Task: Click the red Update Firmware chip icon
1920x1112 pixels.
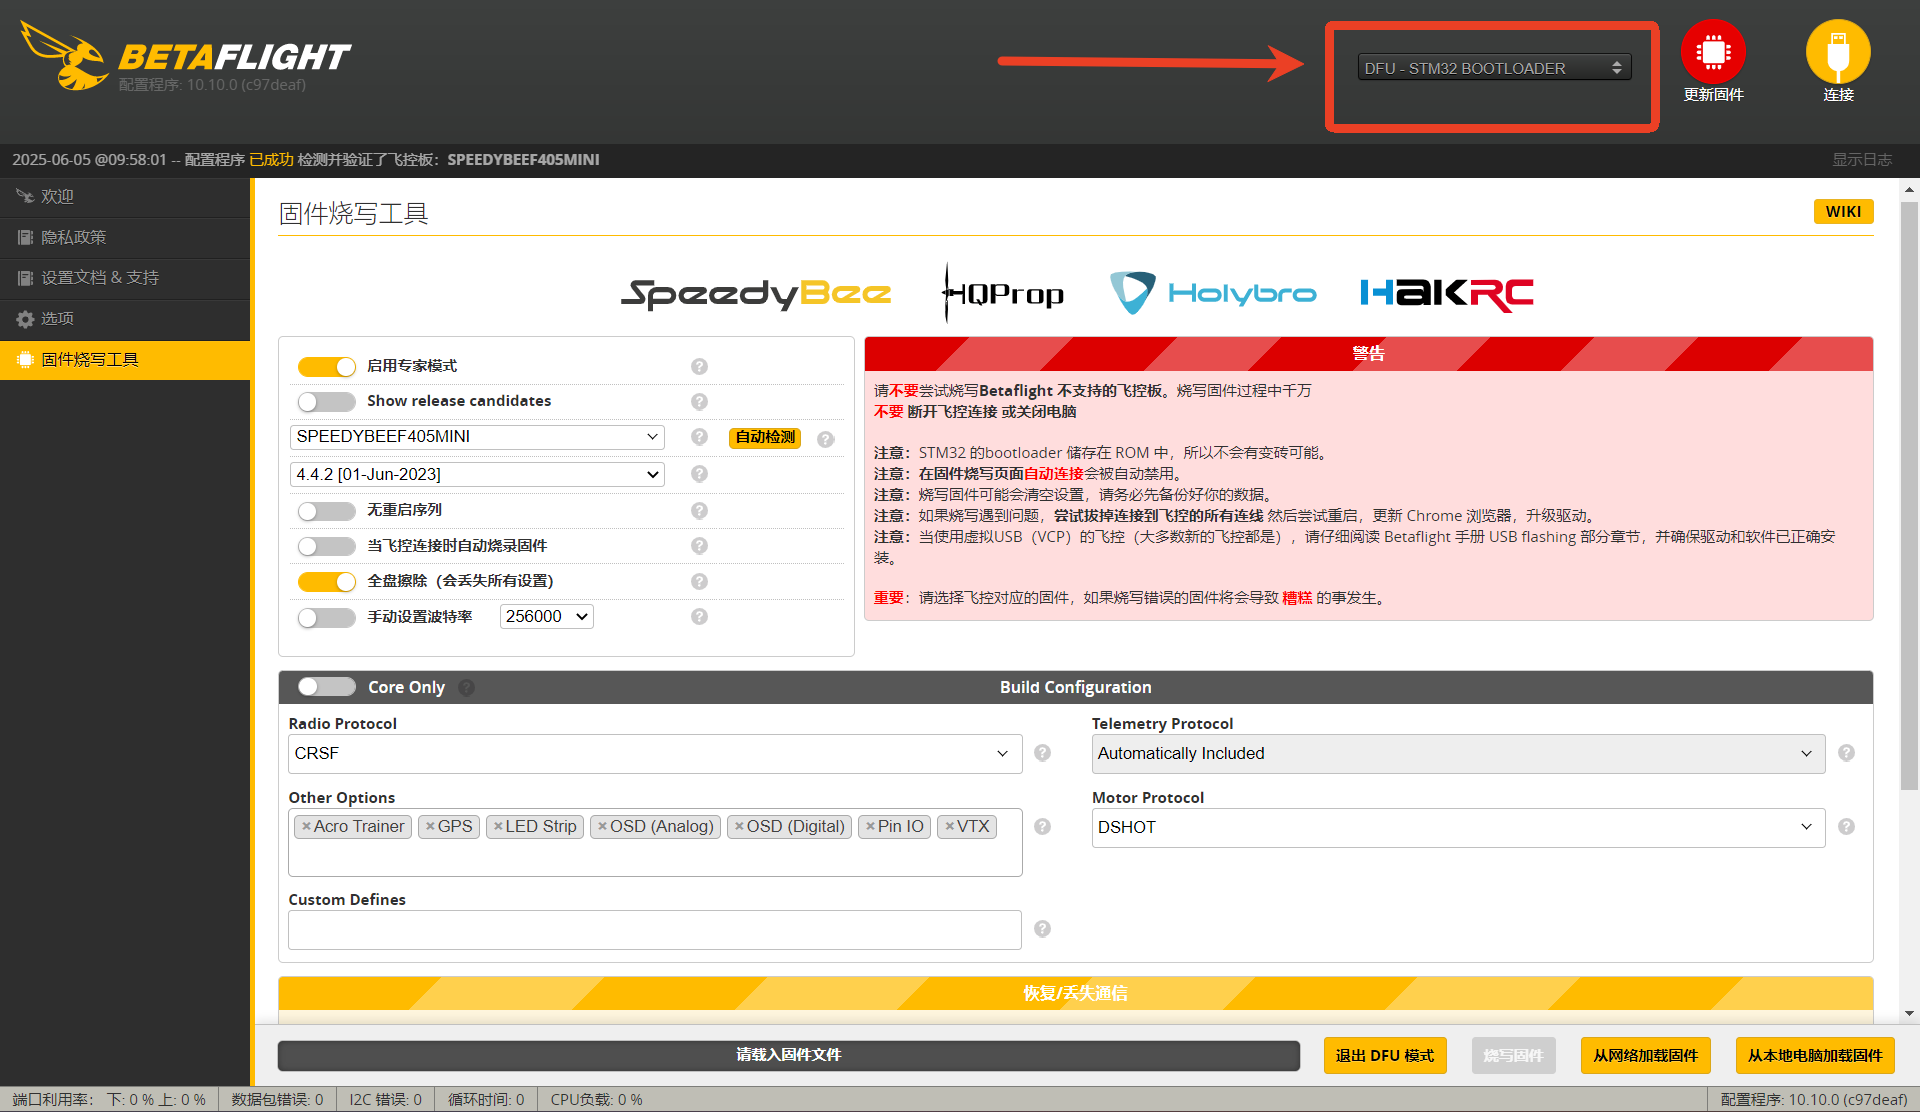Action: (x=1713, y=52)
